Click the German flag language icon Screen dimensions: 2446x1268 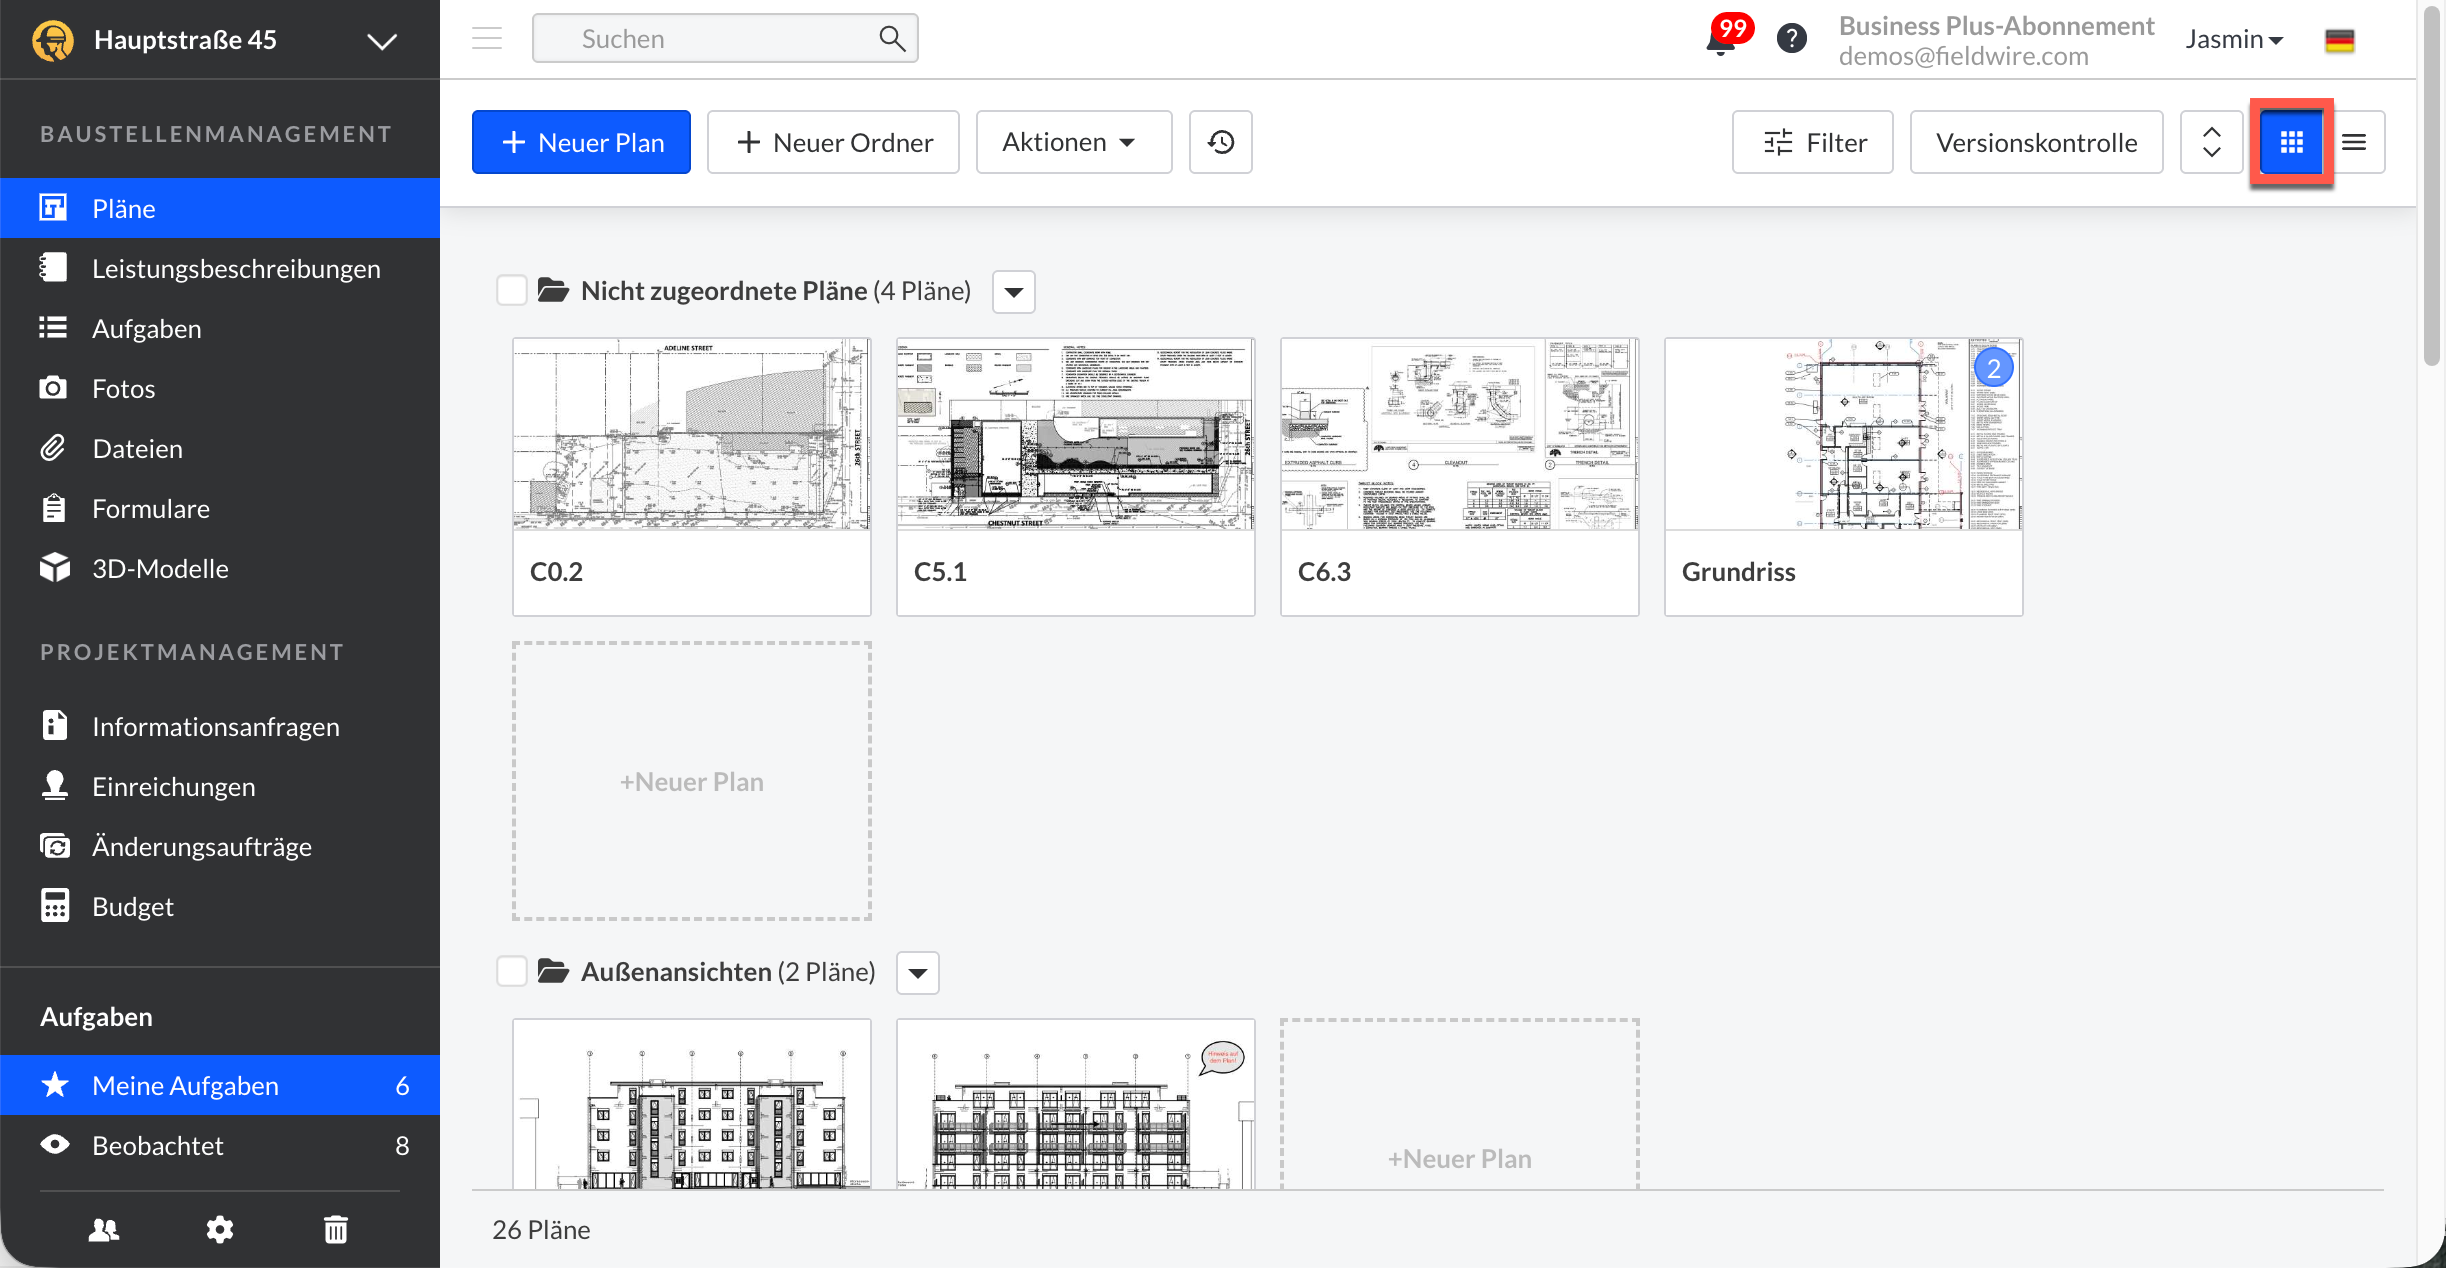[2339, 40]
